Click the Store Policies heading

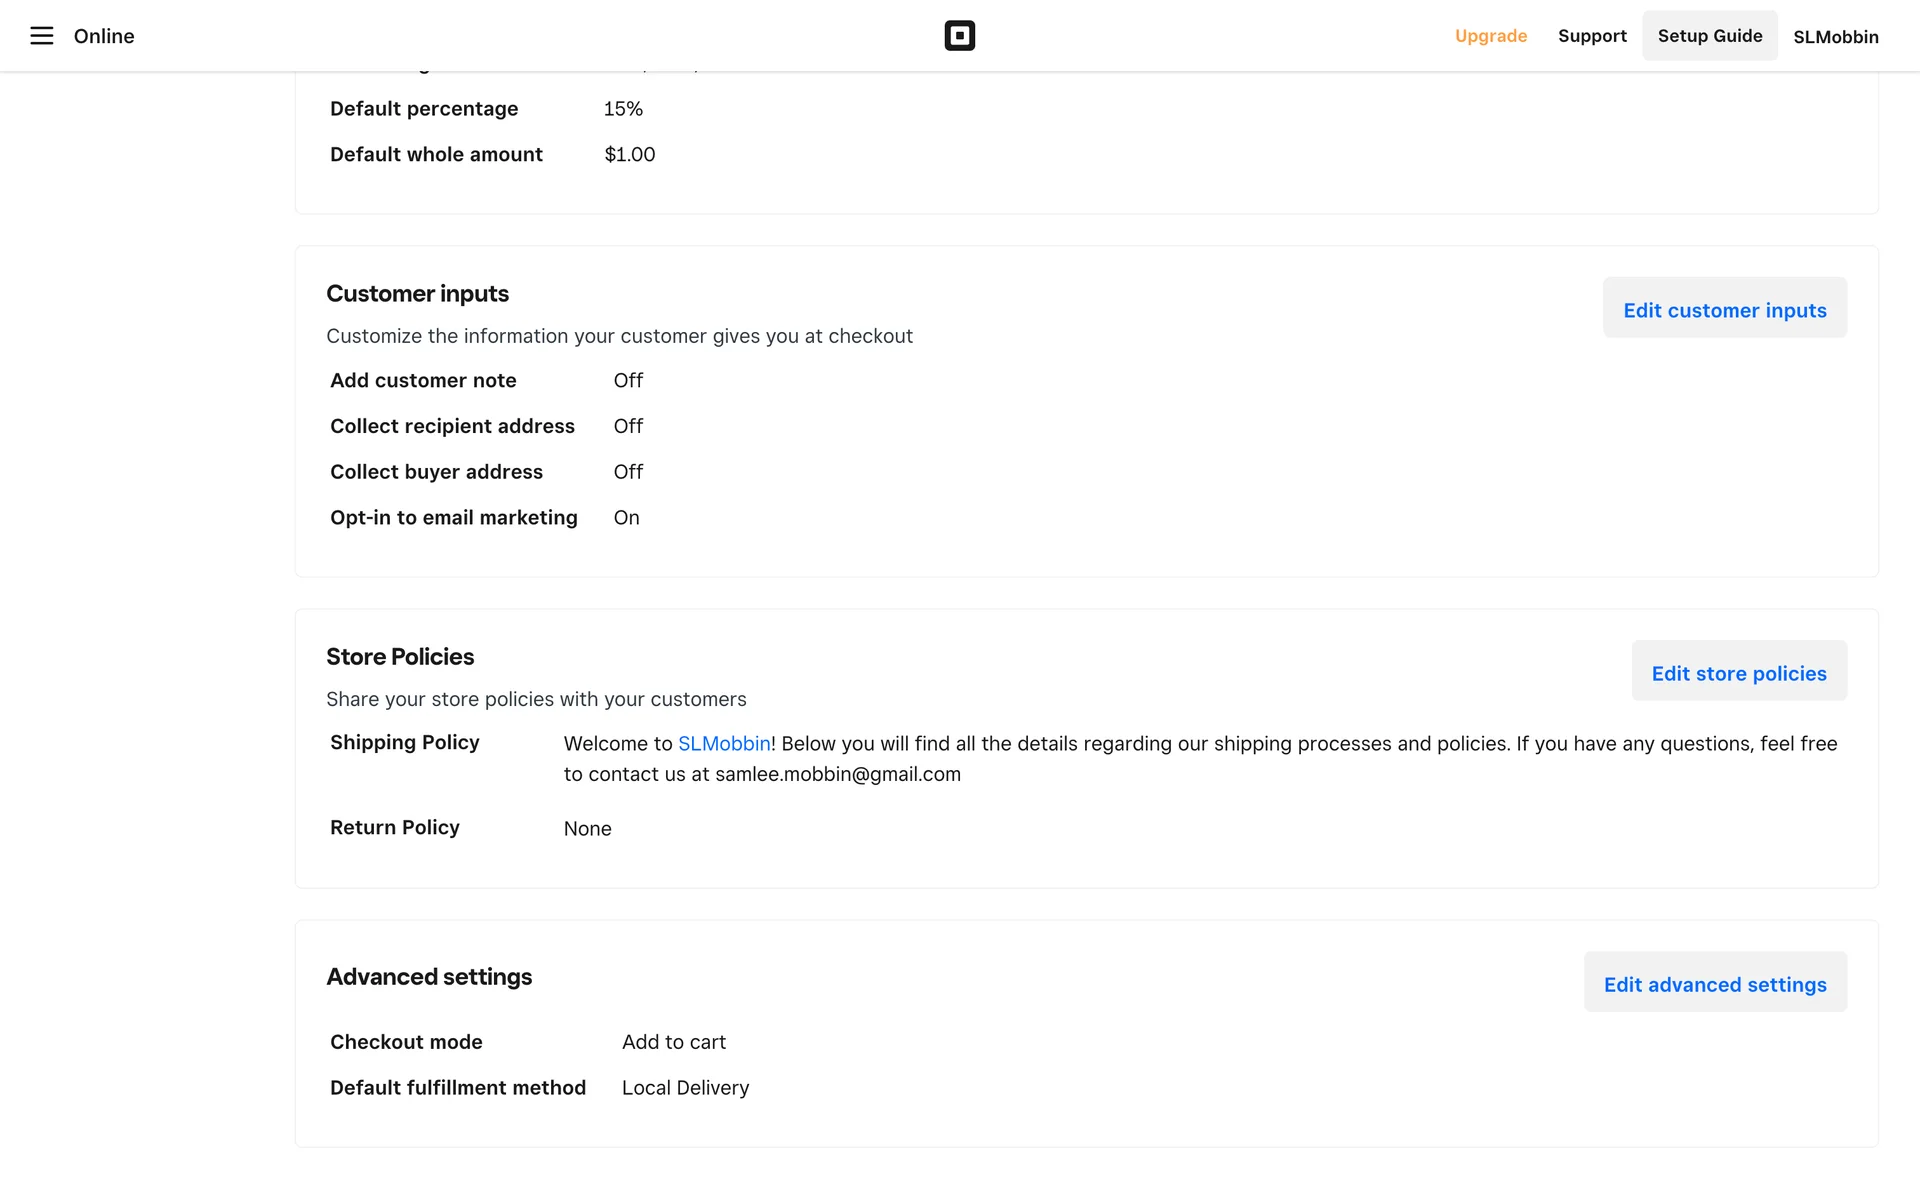(400, 657)
